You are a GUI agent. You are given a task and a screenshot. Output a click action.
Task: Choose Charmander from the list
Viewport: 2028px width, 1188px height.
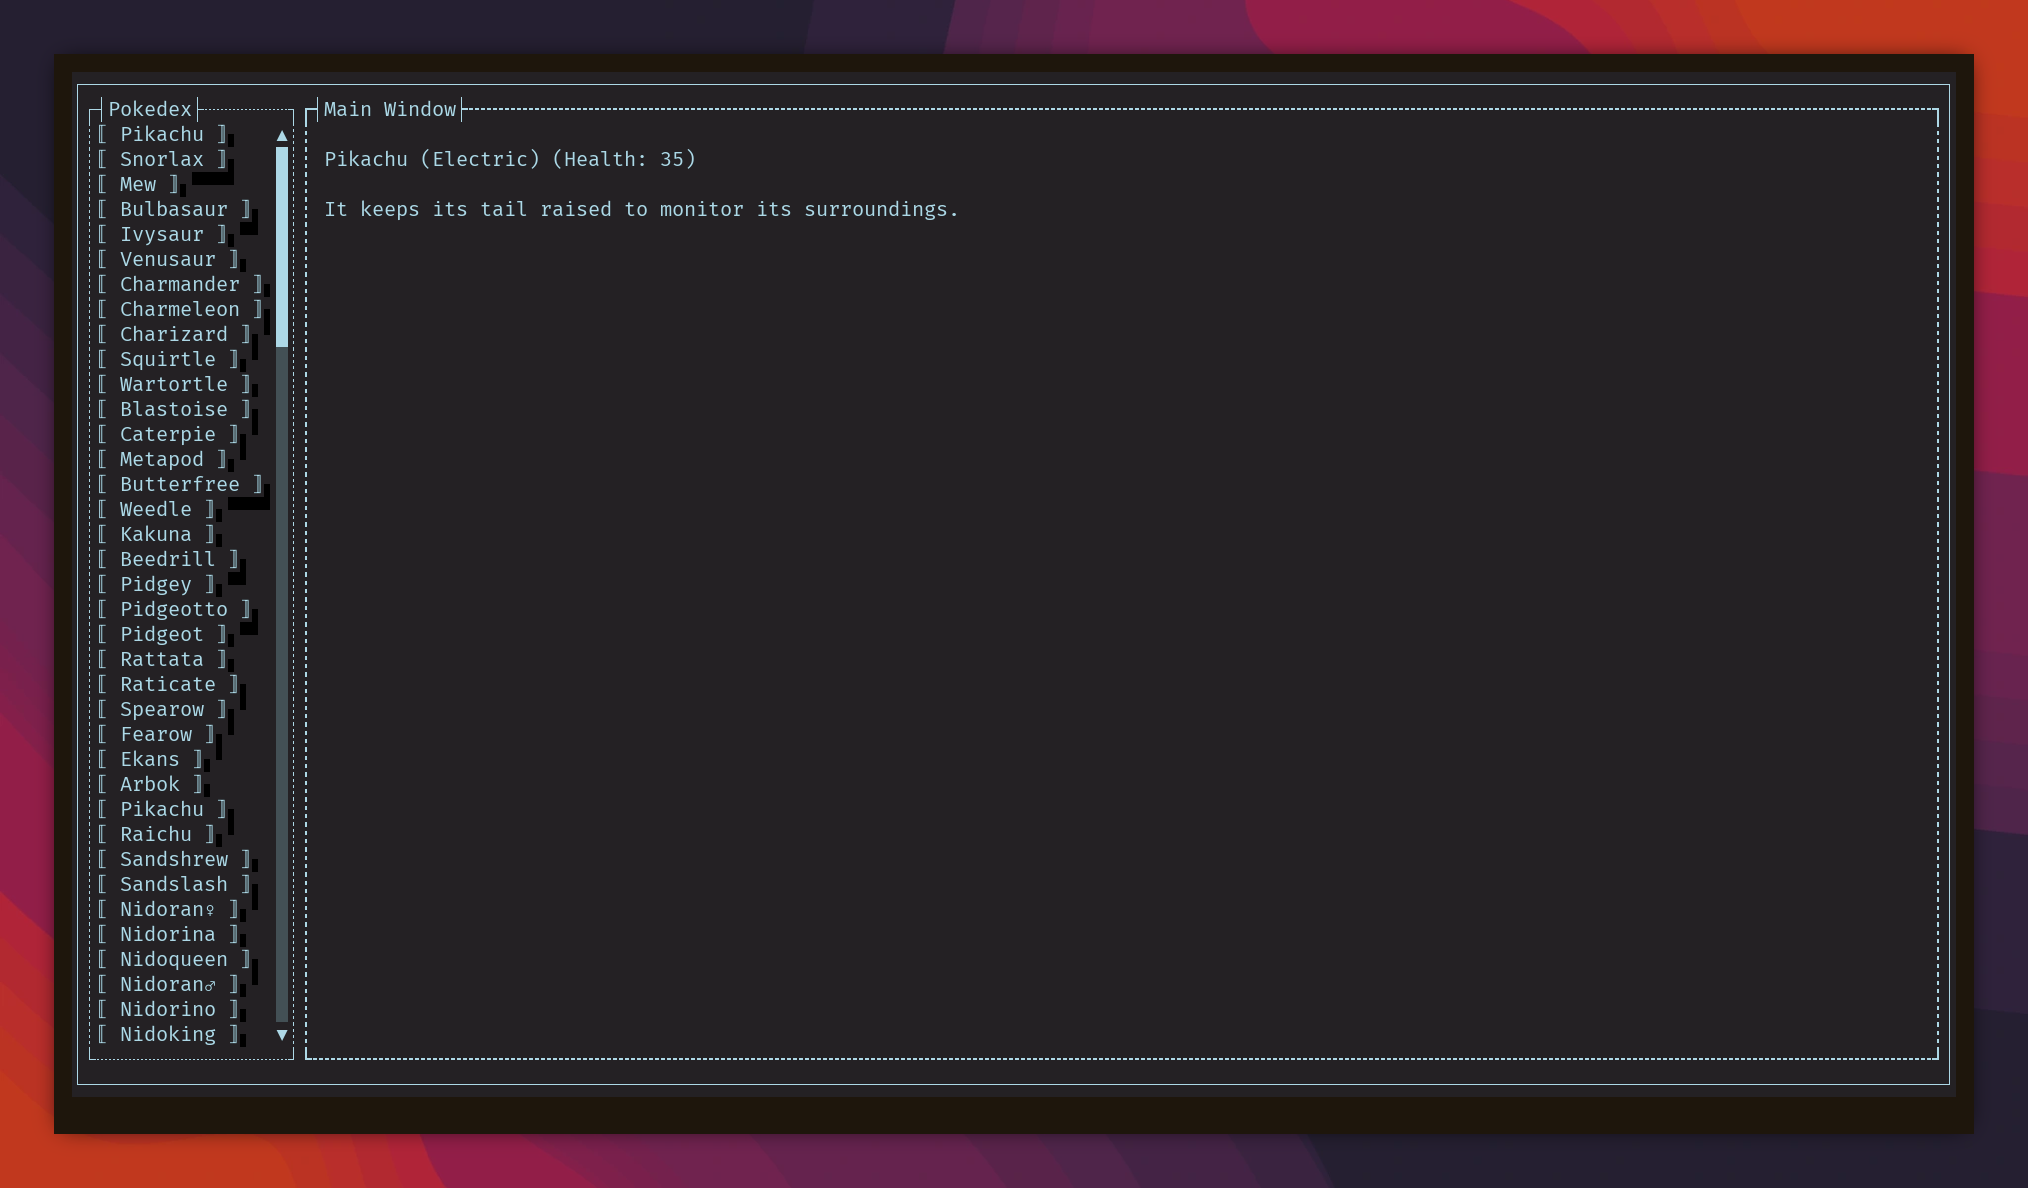[180, 285]
